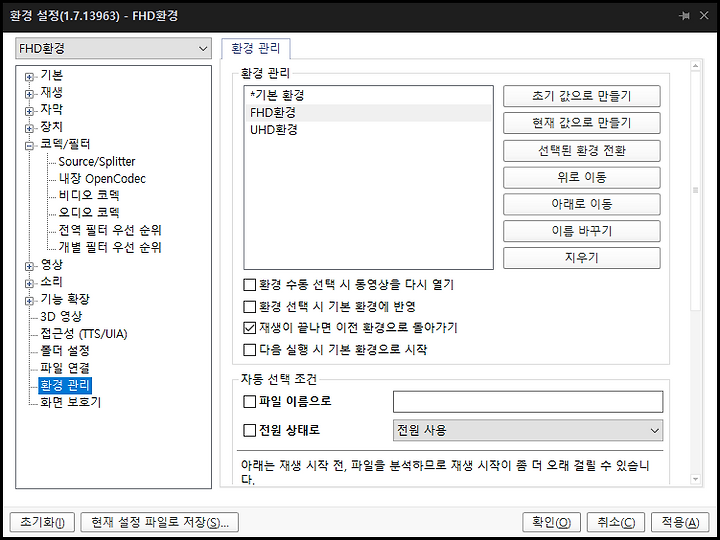
Task: Open the 파일 연결 page
Action: 65,368
